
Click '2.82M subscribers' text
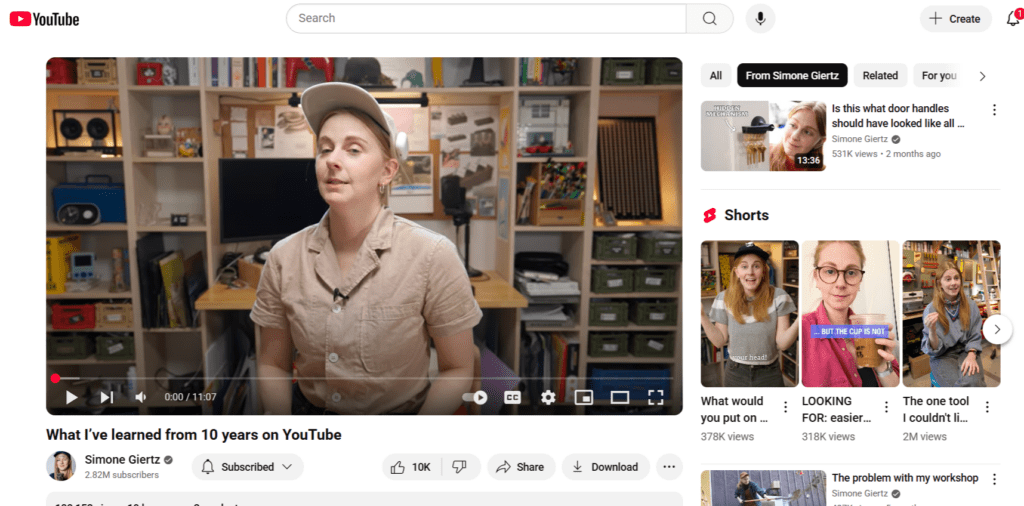click(122, 475)
